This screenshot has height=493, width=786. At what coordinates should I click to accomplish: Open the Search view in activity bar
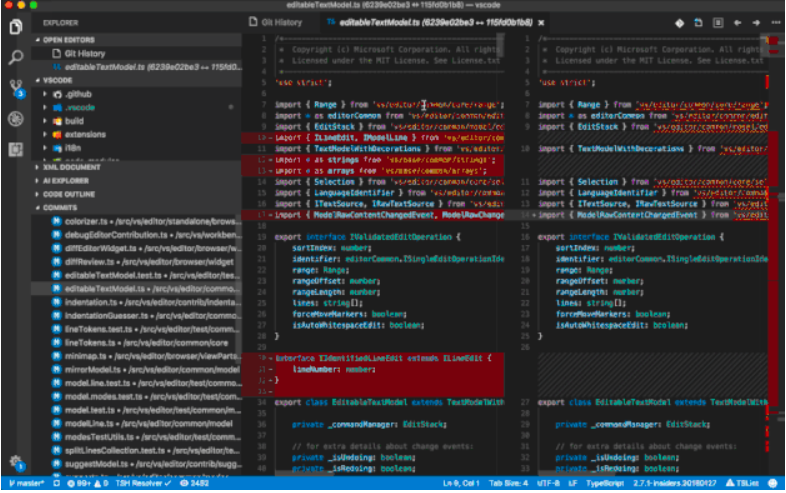point(15,56)
